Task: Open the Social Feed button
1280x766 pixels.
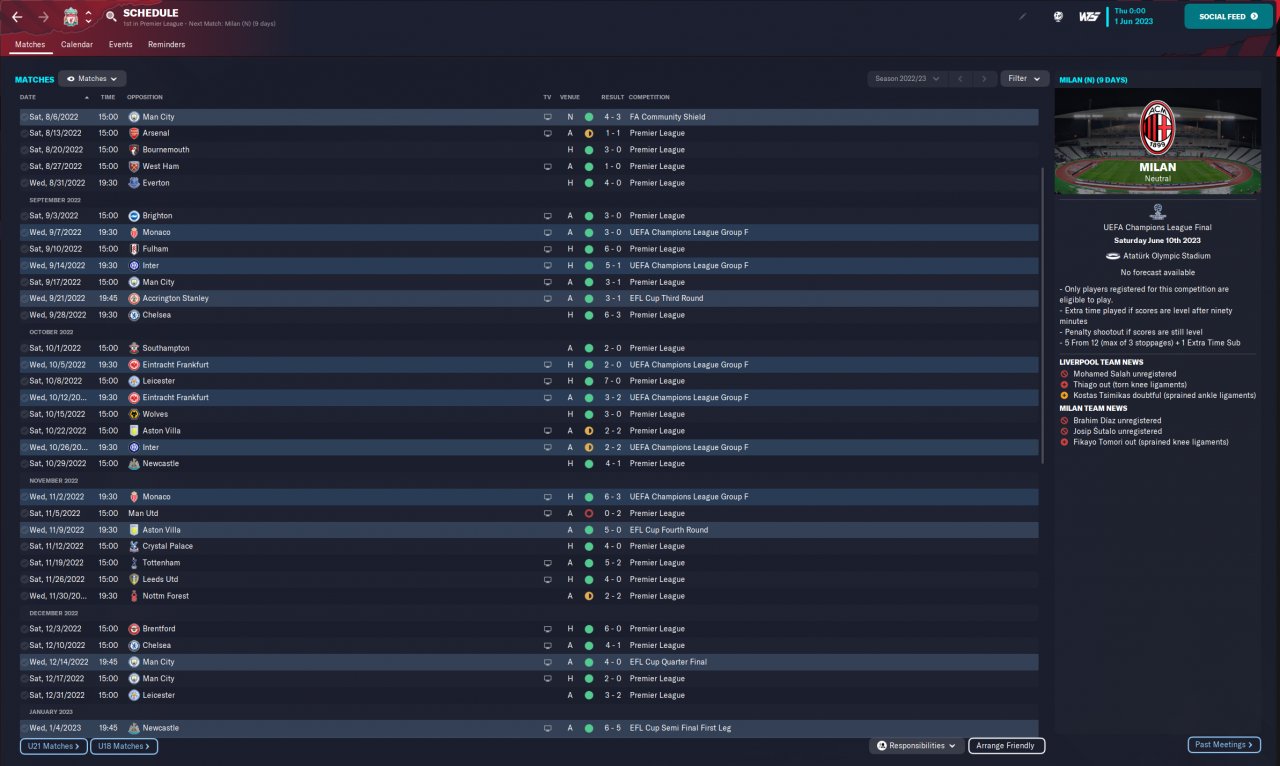Action: point(1229,16)
